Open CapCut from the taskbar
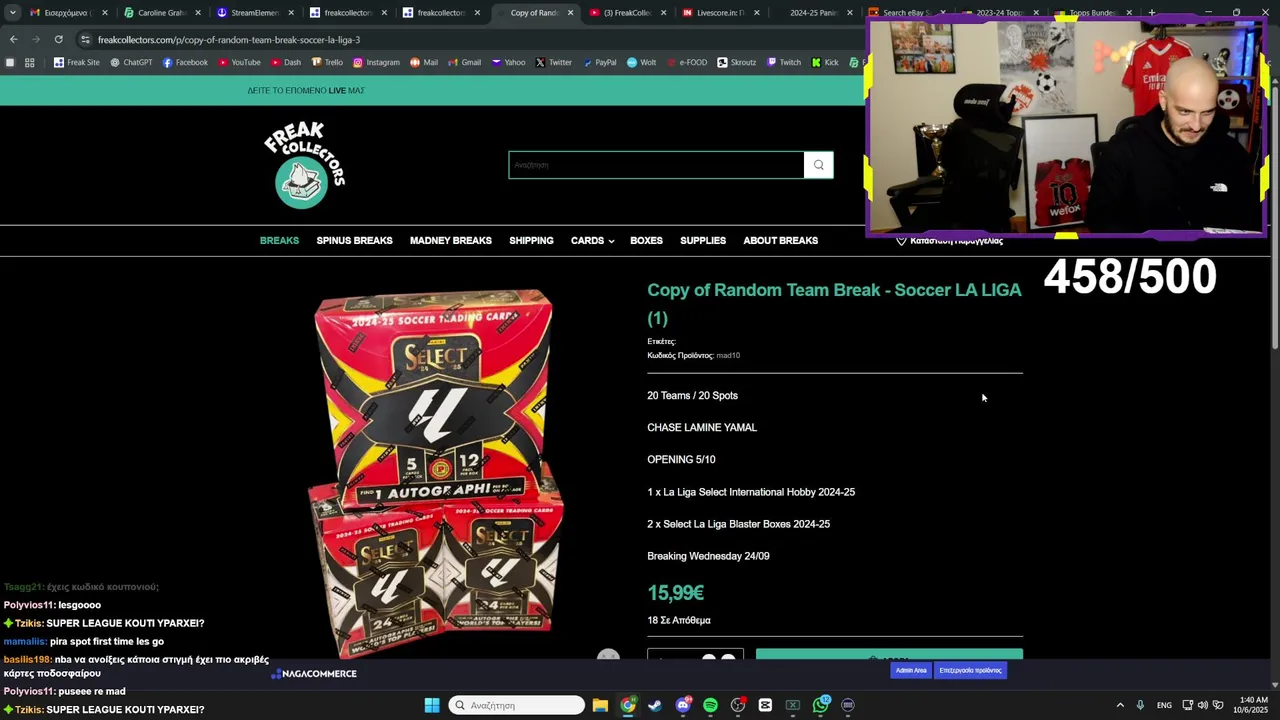 (x=765, y=705)
